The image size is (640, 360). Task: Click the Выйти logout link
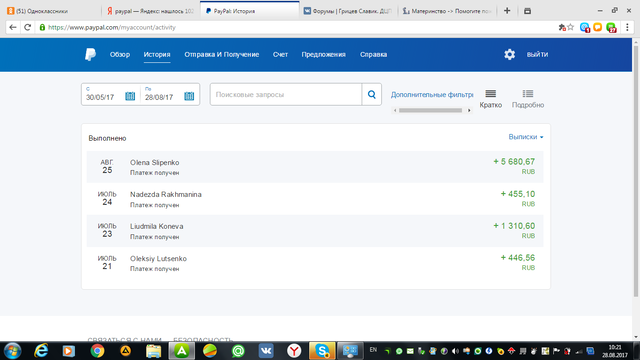click(537, 54)
